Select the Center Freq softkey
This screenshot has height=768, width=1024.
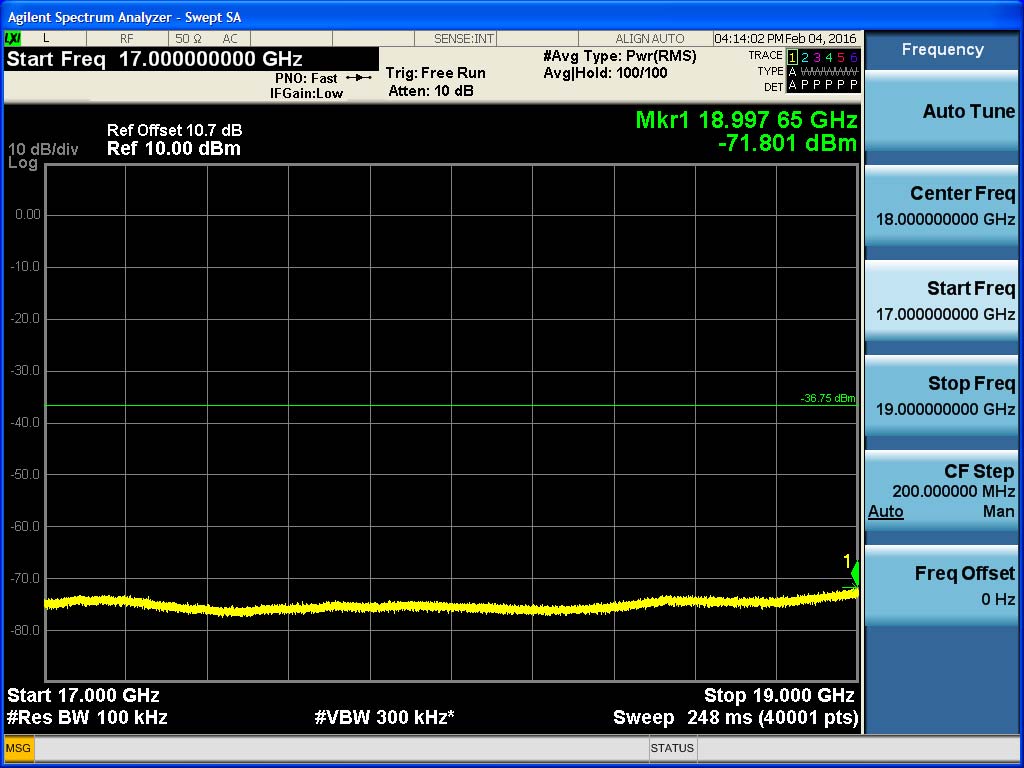(941, 206)
